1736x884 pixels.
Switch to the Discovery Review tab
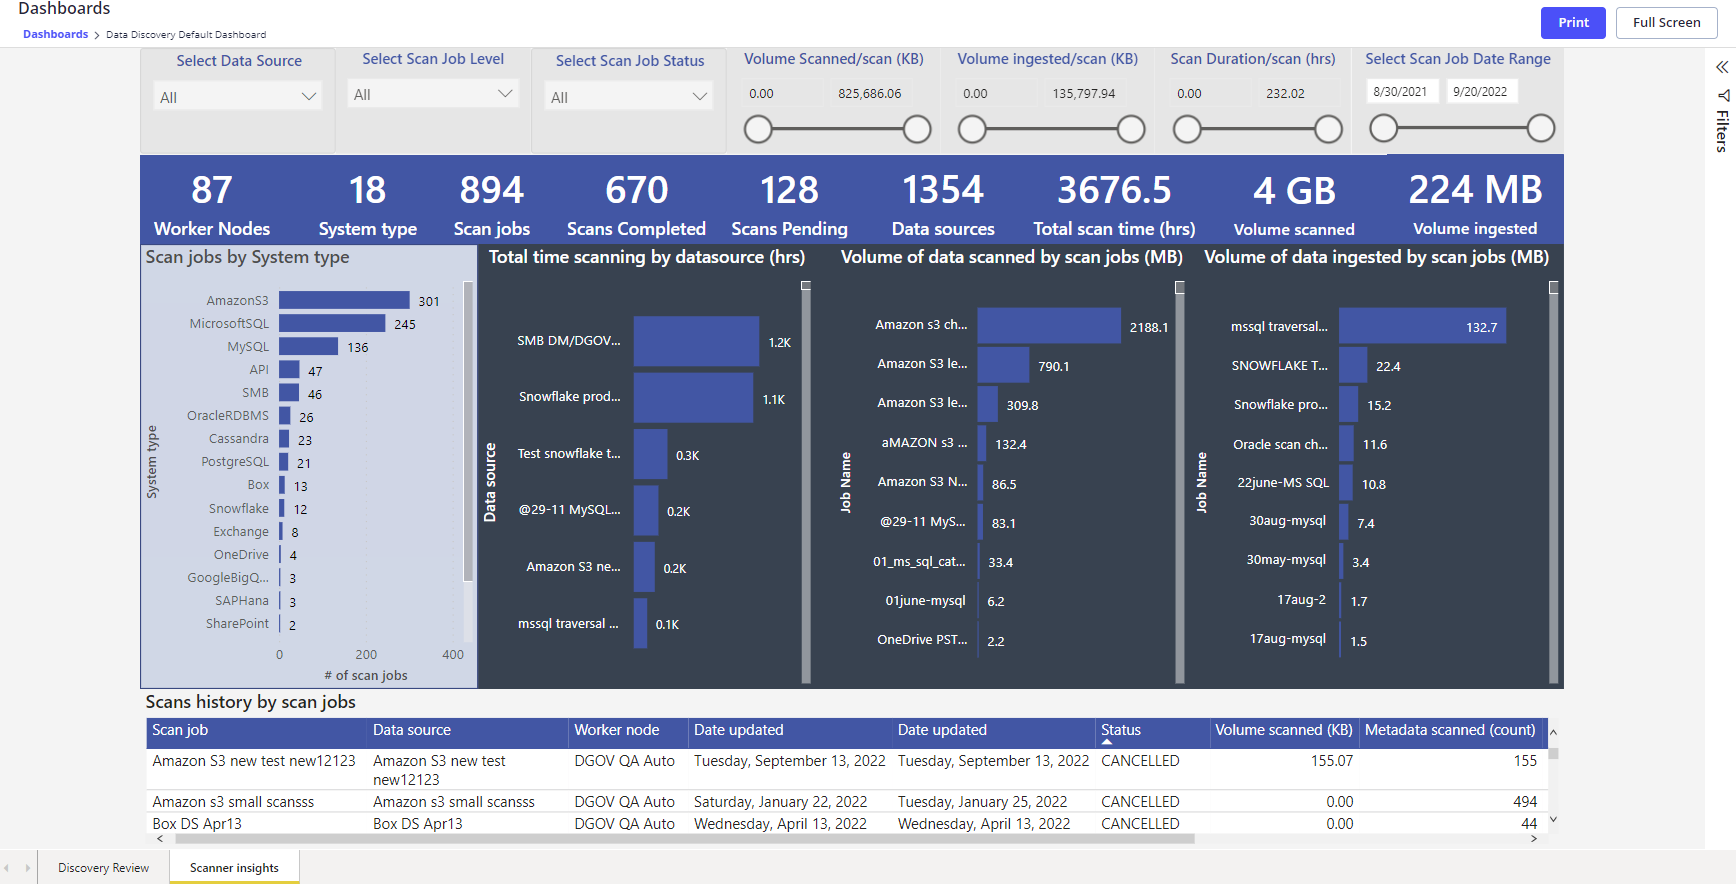tap(103, 868)
